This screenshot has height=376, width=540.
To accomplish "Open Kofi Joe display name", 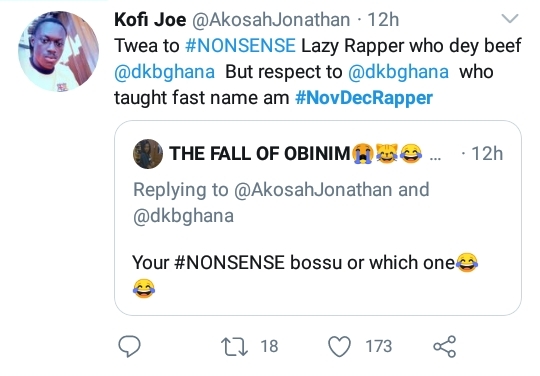I will click(150, 19).
